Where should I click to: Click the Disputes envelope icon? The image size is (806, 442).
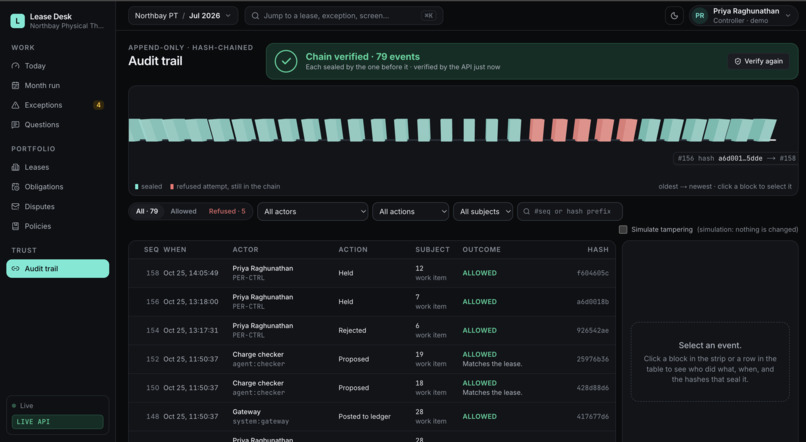click(x=15, y=207)
